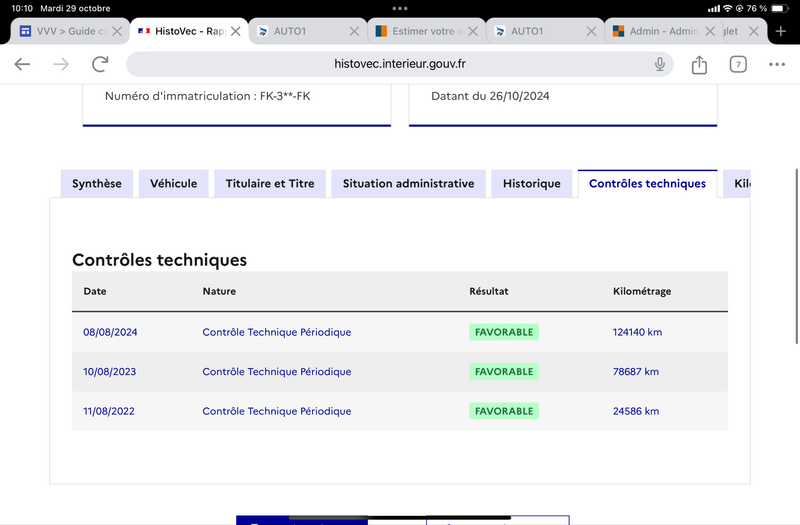Open the Situation administrative tab
Viewport: 800px width, 525px height.
[x=408, y=184]
